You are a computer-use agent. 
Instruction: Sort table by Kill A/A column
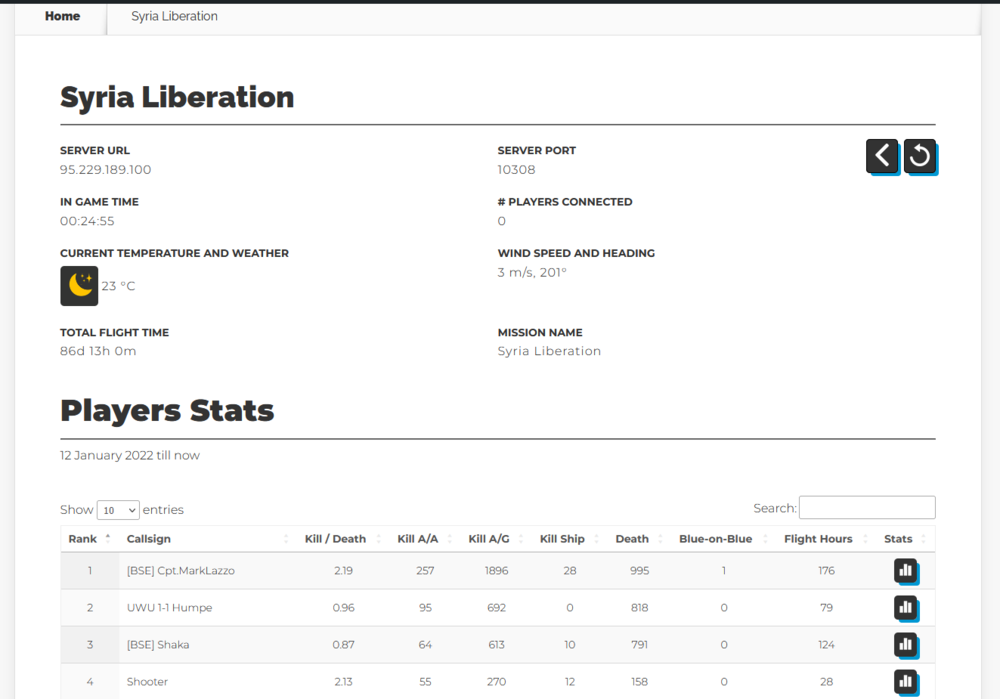click(x=425, y=539)
